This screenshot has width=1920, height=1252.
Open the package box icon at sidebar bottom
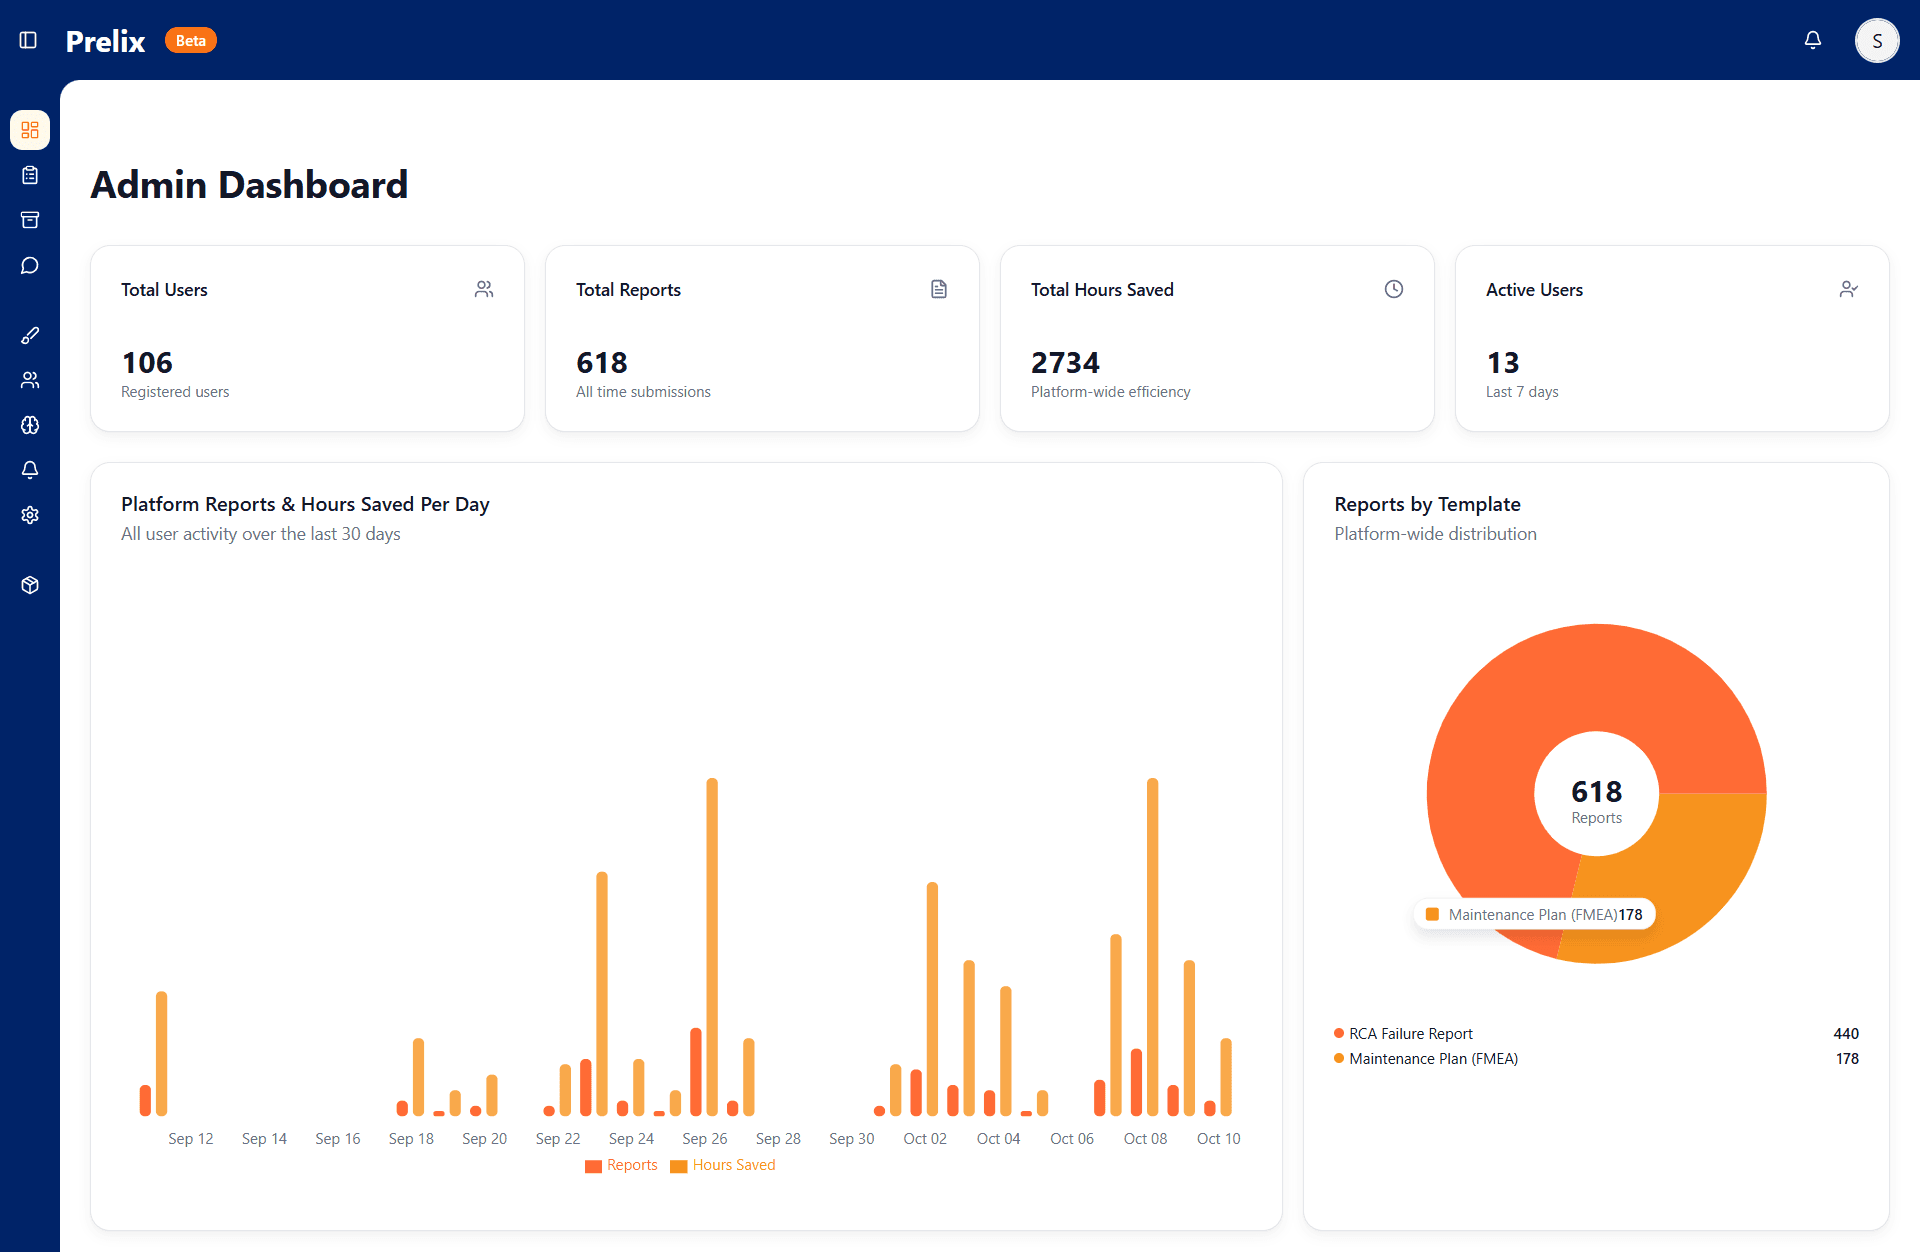tap(30, 585)
